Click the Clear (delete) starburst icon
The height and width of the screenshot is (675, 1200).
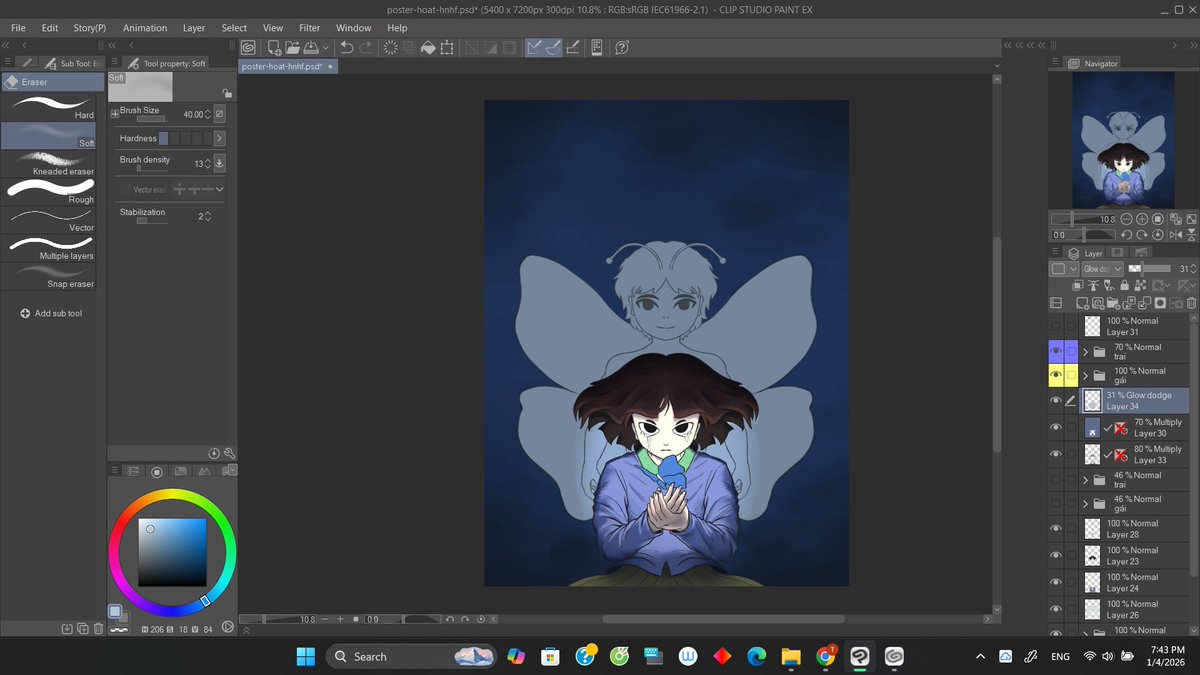click(x=390, y=47)
